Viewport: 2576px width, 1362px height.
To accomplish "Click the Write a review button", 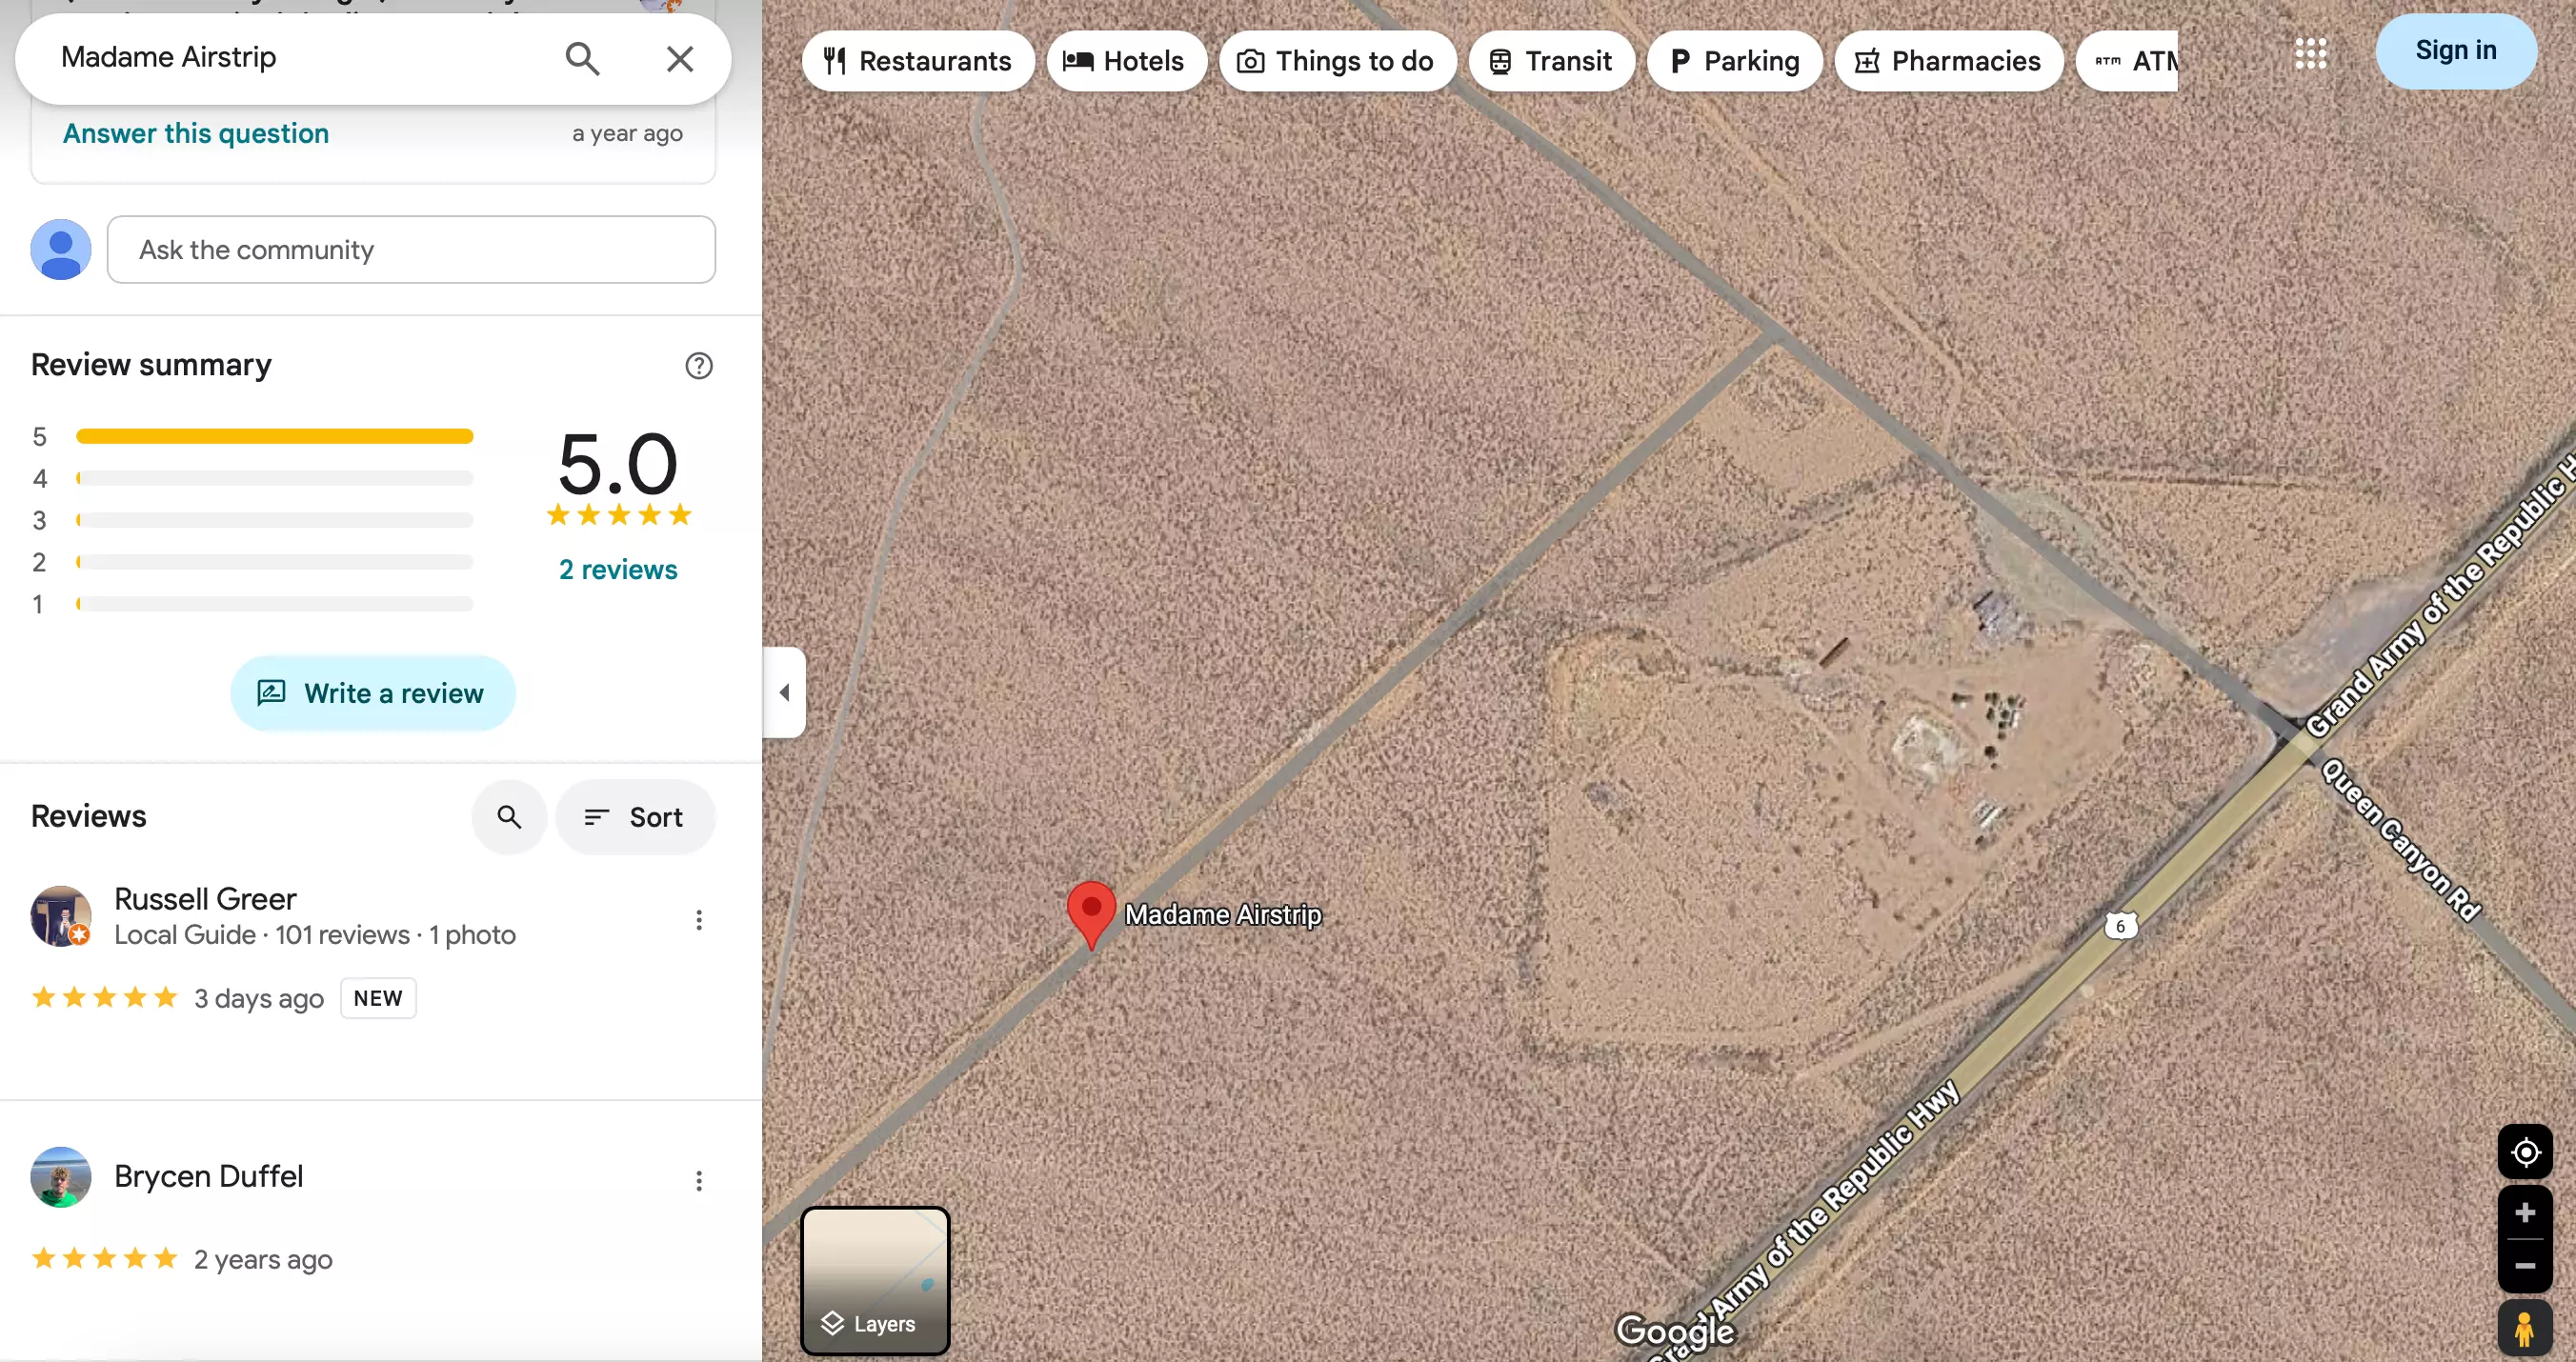I will (373, 693).
